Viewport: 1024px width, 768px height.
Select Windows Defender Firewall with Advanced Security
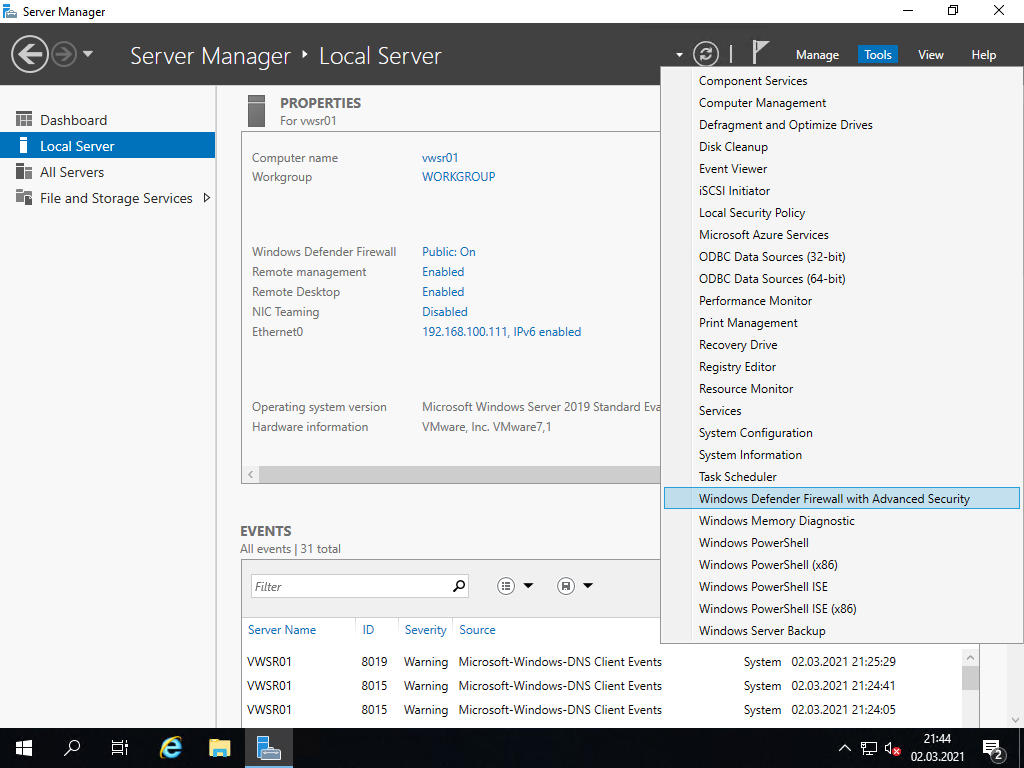click(x=834, y=499)
